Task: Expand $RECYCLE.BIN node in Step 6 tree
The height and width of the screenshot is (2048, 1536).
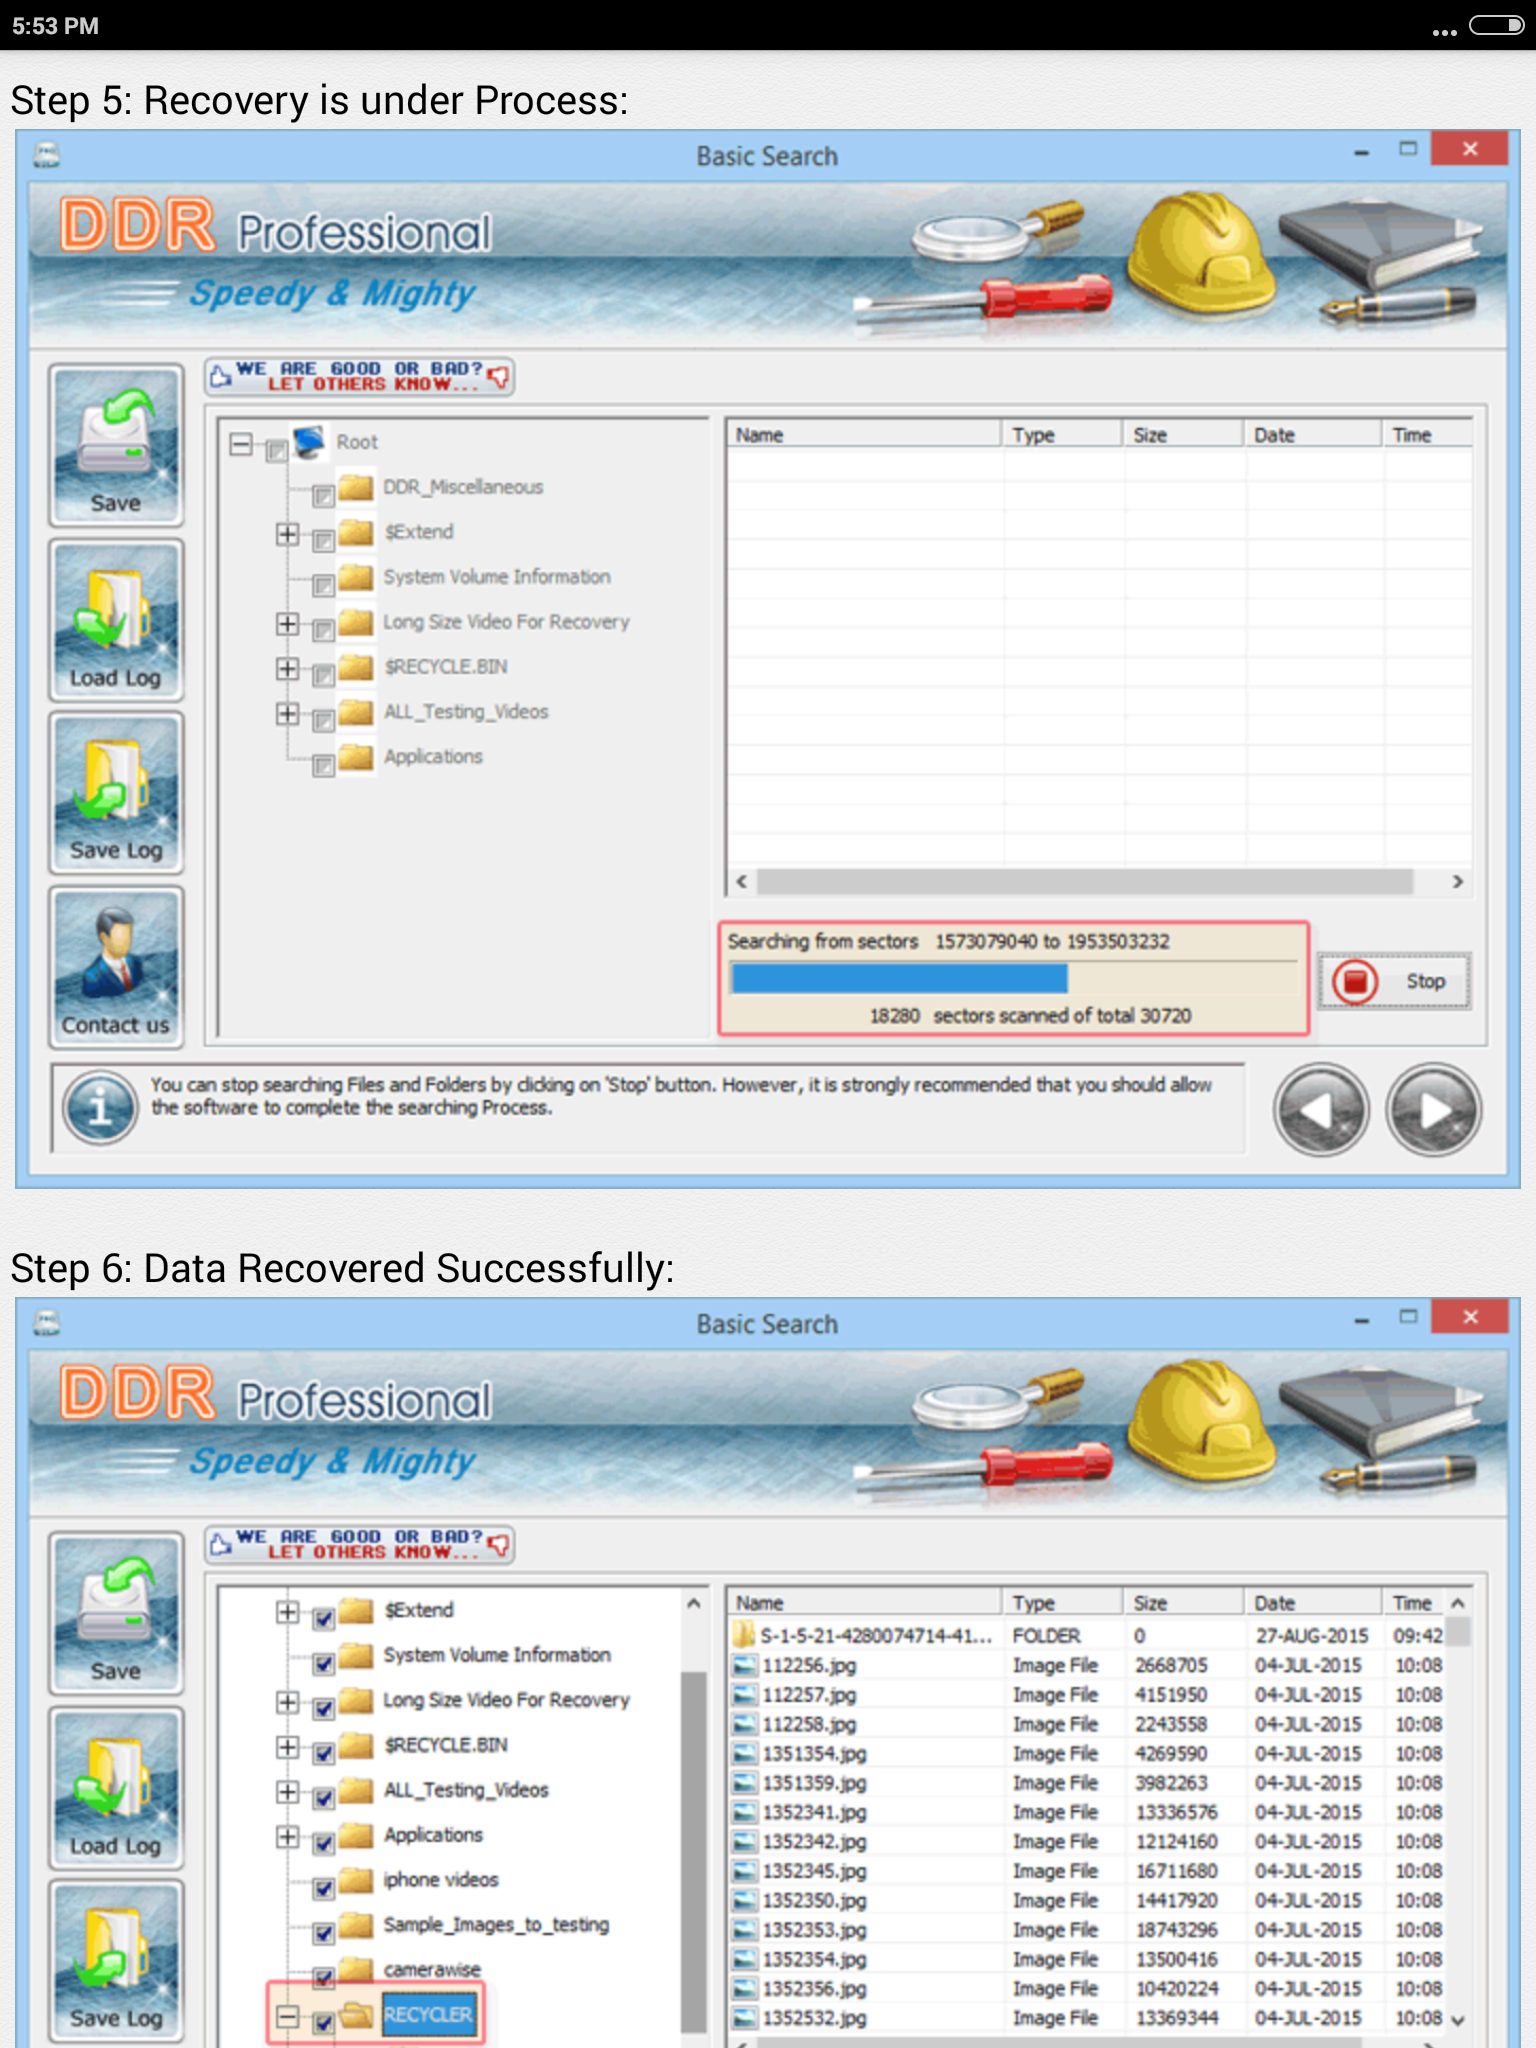Action: (x=287, y=1746)
